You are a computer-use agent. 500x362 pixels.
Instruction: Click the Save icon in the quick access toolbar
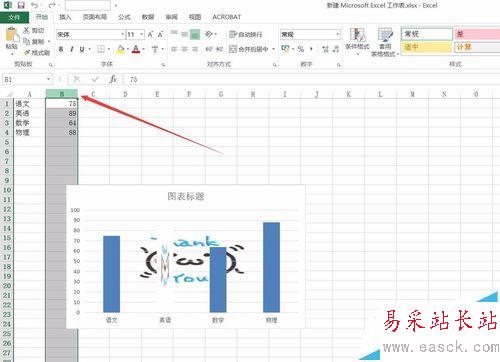pyautogui.click(x=21, y=5)
